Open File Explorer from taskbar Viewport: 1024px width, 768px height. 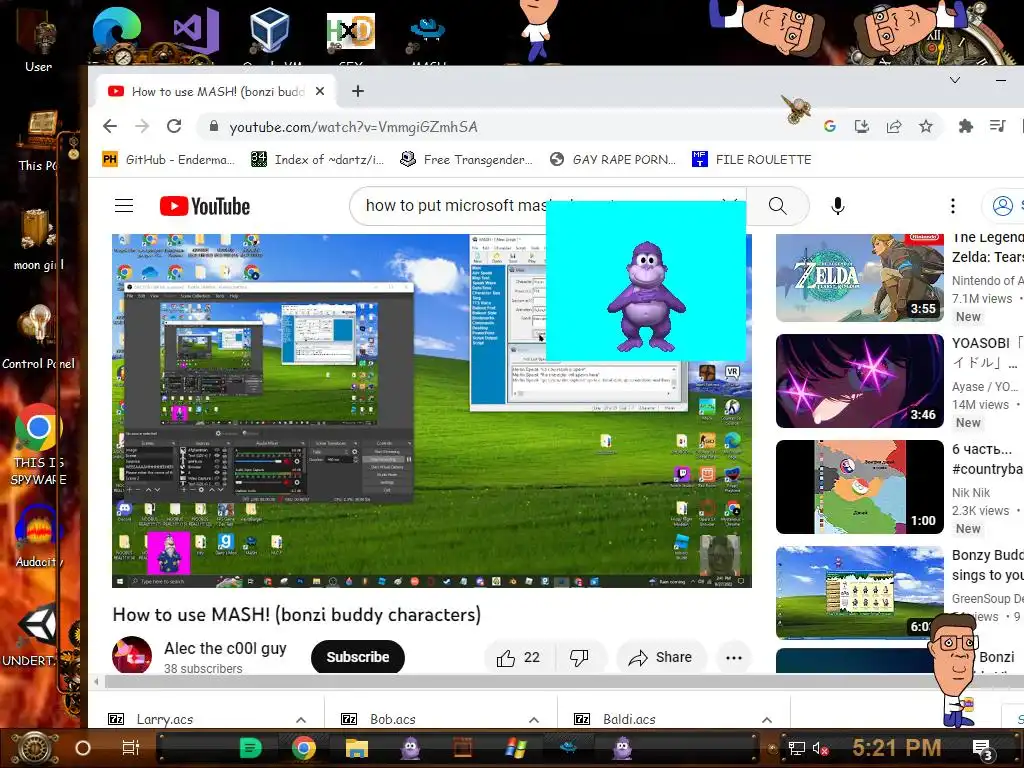coord(357,748)
